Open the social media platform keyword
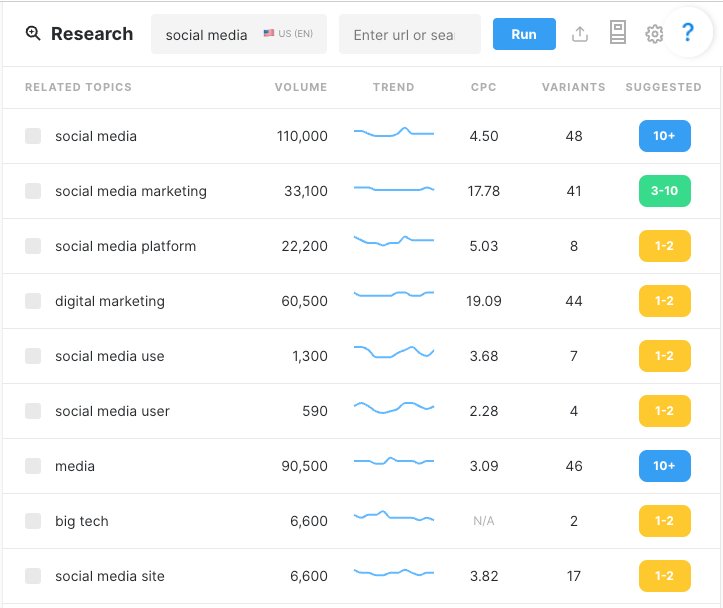Screen dimensions: 723x608 125,246
